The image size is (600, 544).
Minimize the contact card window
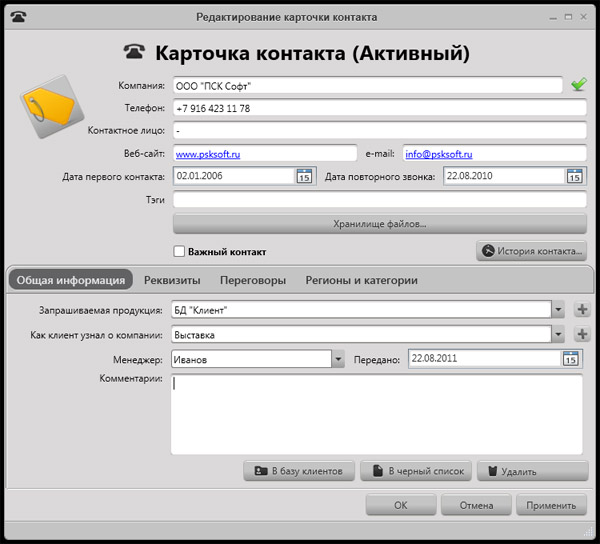click(553, 17)
